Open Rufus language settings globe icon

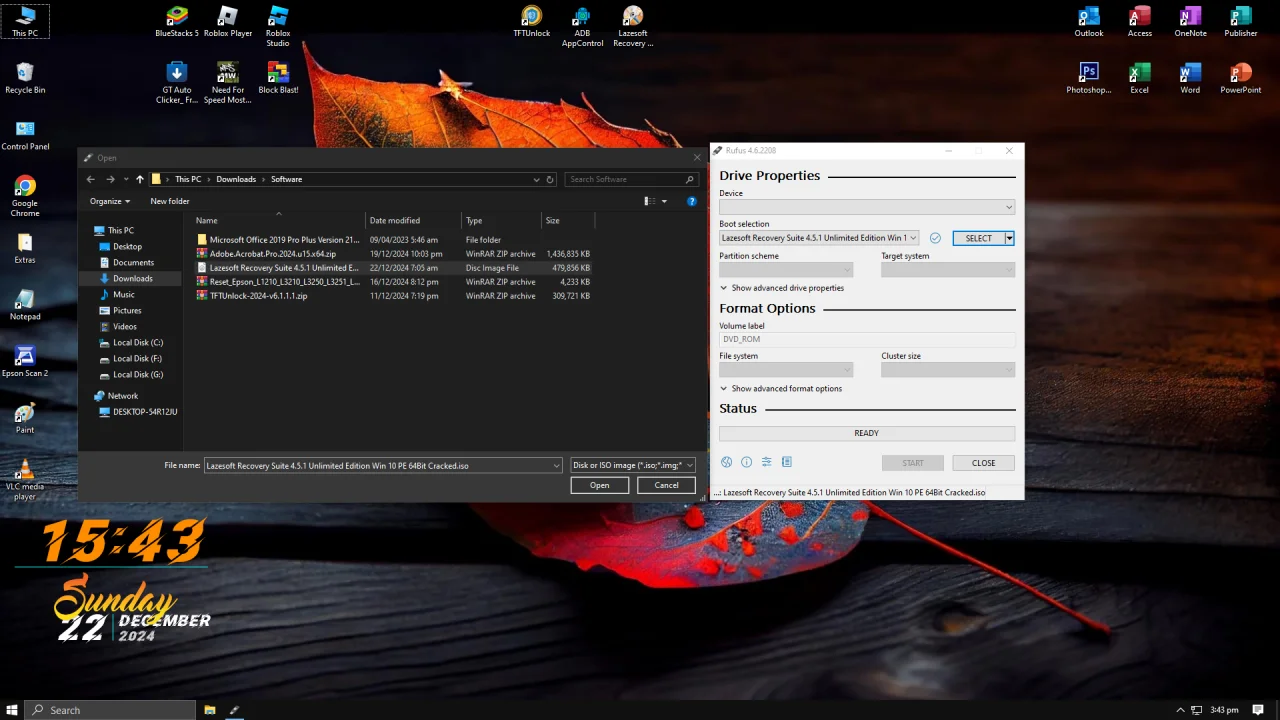tap(727, 462)
